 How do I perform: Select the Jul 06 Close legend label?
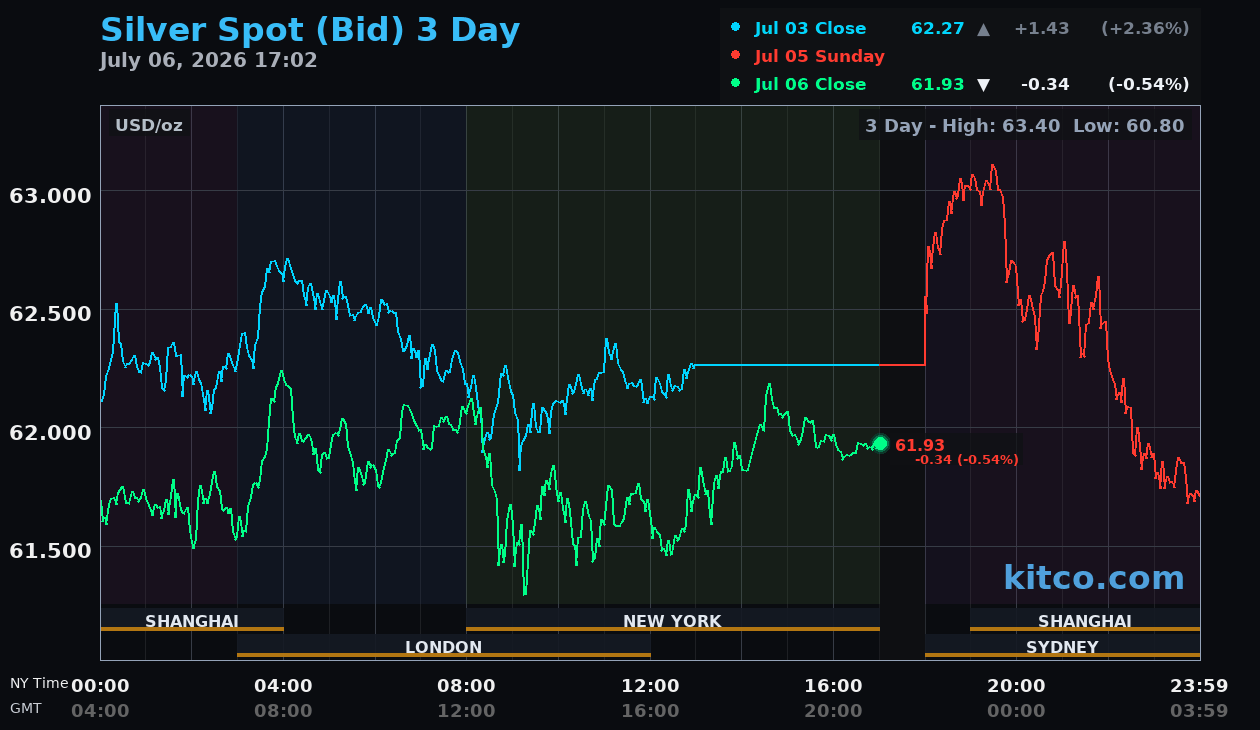click(x=810, y=85)
